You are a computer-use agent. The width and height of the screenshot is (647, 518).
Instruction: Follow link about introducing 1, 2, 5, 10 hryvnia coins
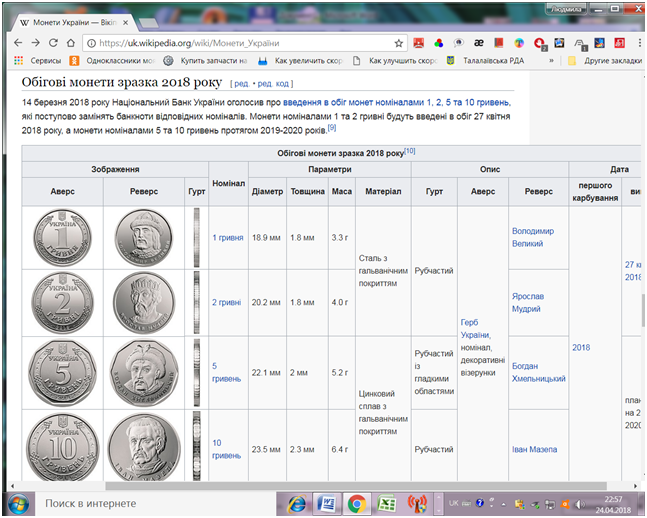pyautogui.click(x=397, y=102)
